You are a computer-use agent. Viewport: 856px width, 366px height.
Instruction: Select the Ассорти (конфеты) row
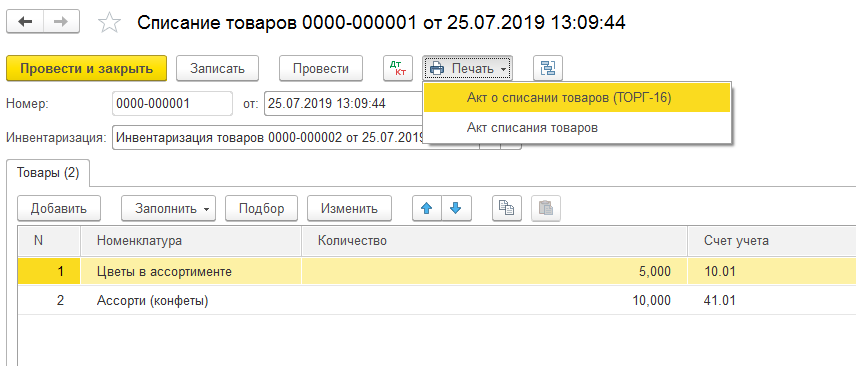[x=437, y=300]
